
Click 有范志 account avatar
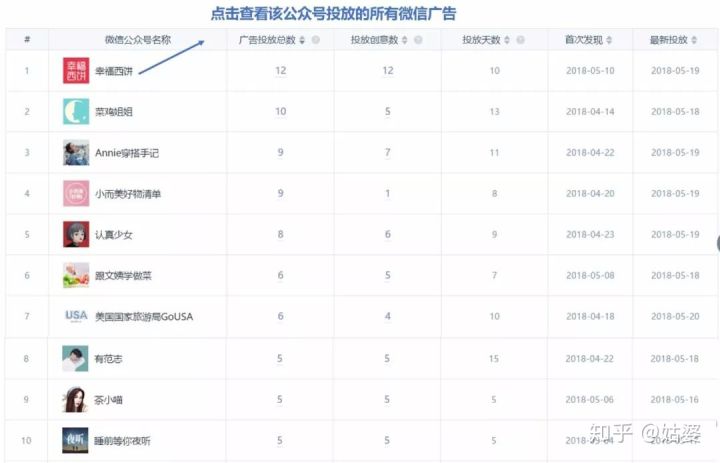(75, 358)
